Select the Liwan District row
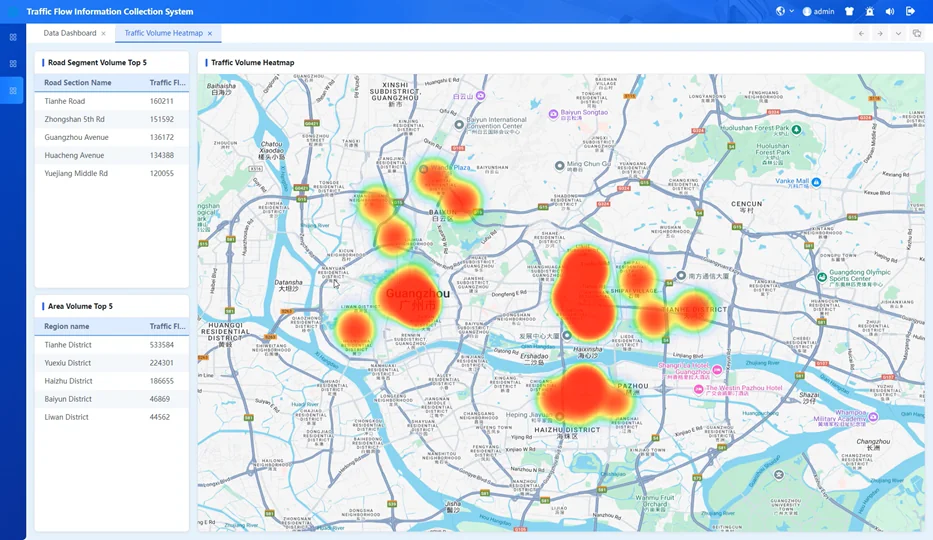The image size is (933, 540). pyautogui.click(x=112, y=417)
